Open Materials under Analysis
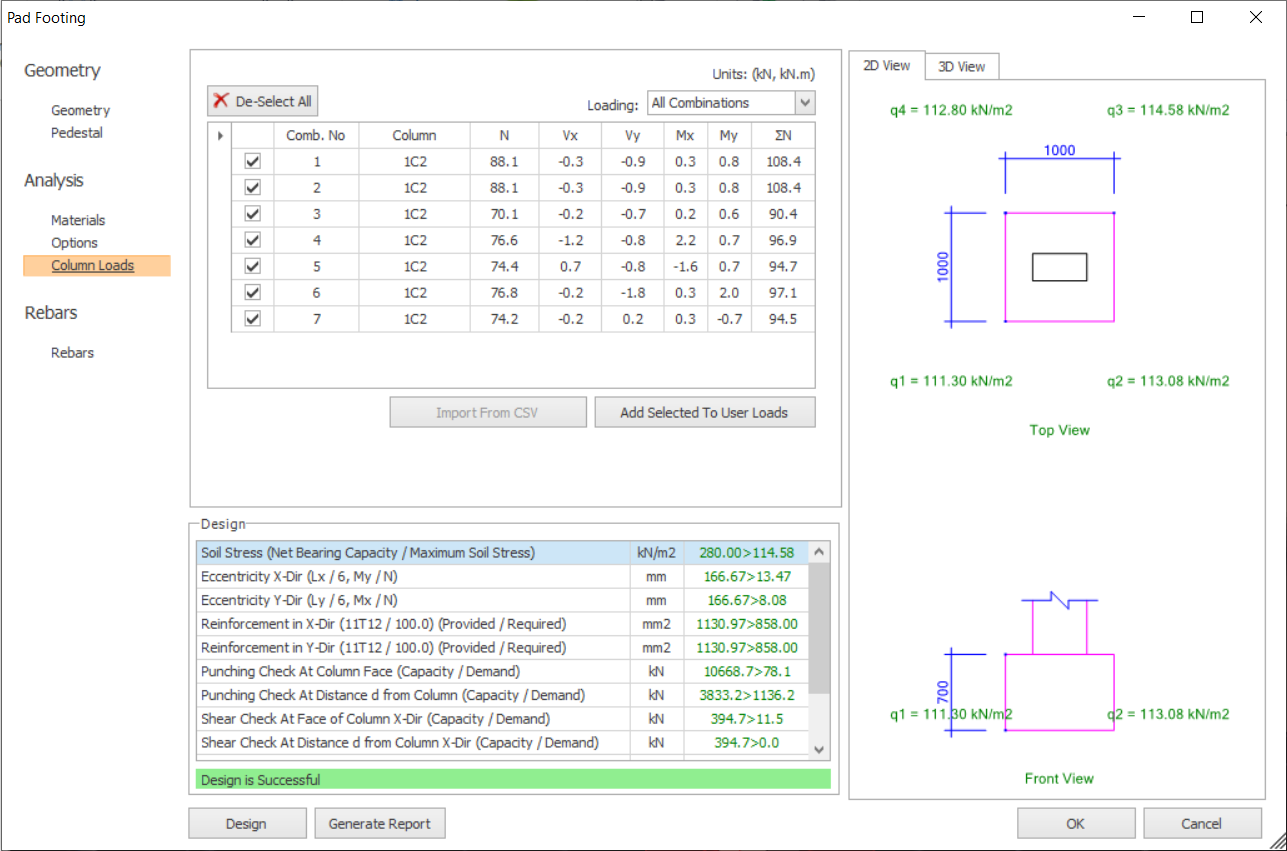 pos(78,221)
